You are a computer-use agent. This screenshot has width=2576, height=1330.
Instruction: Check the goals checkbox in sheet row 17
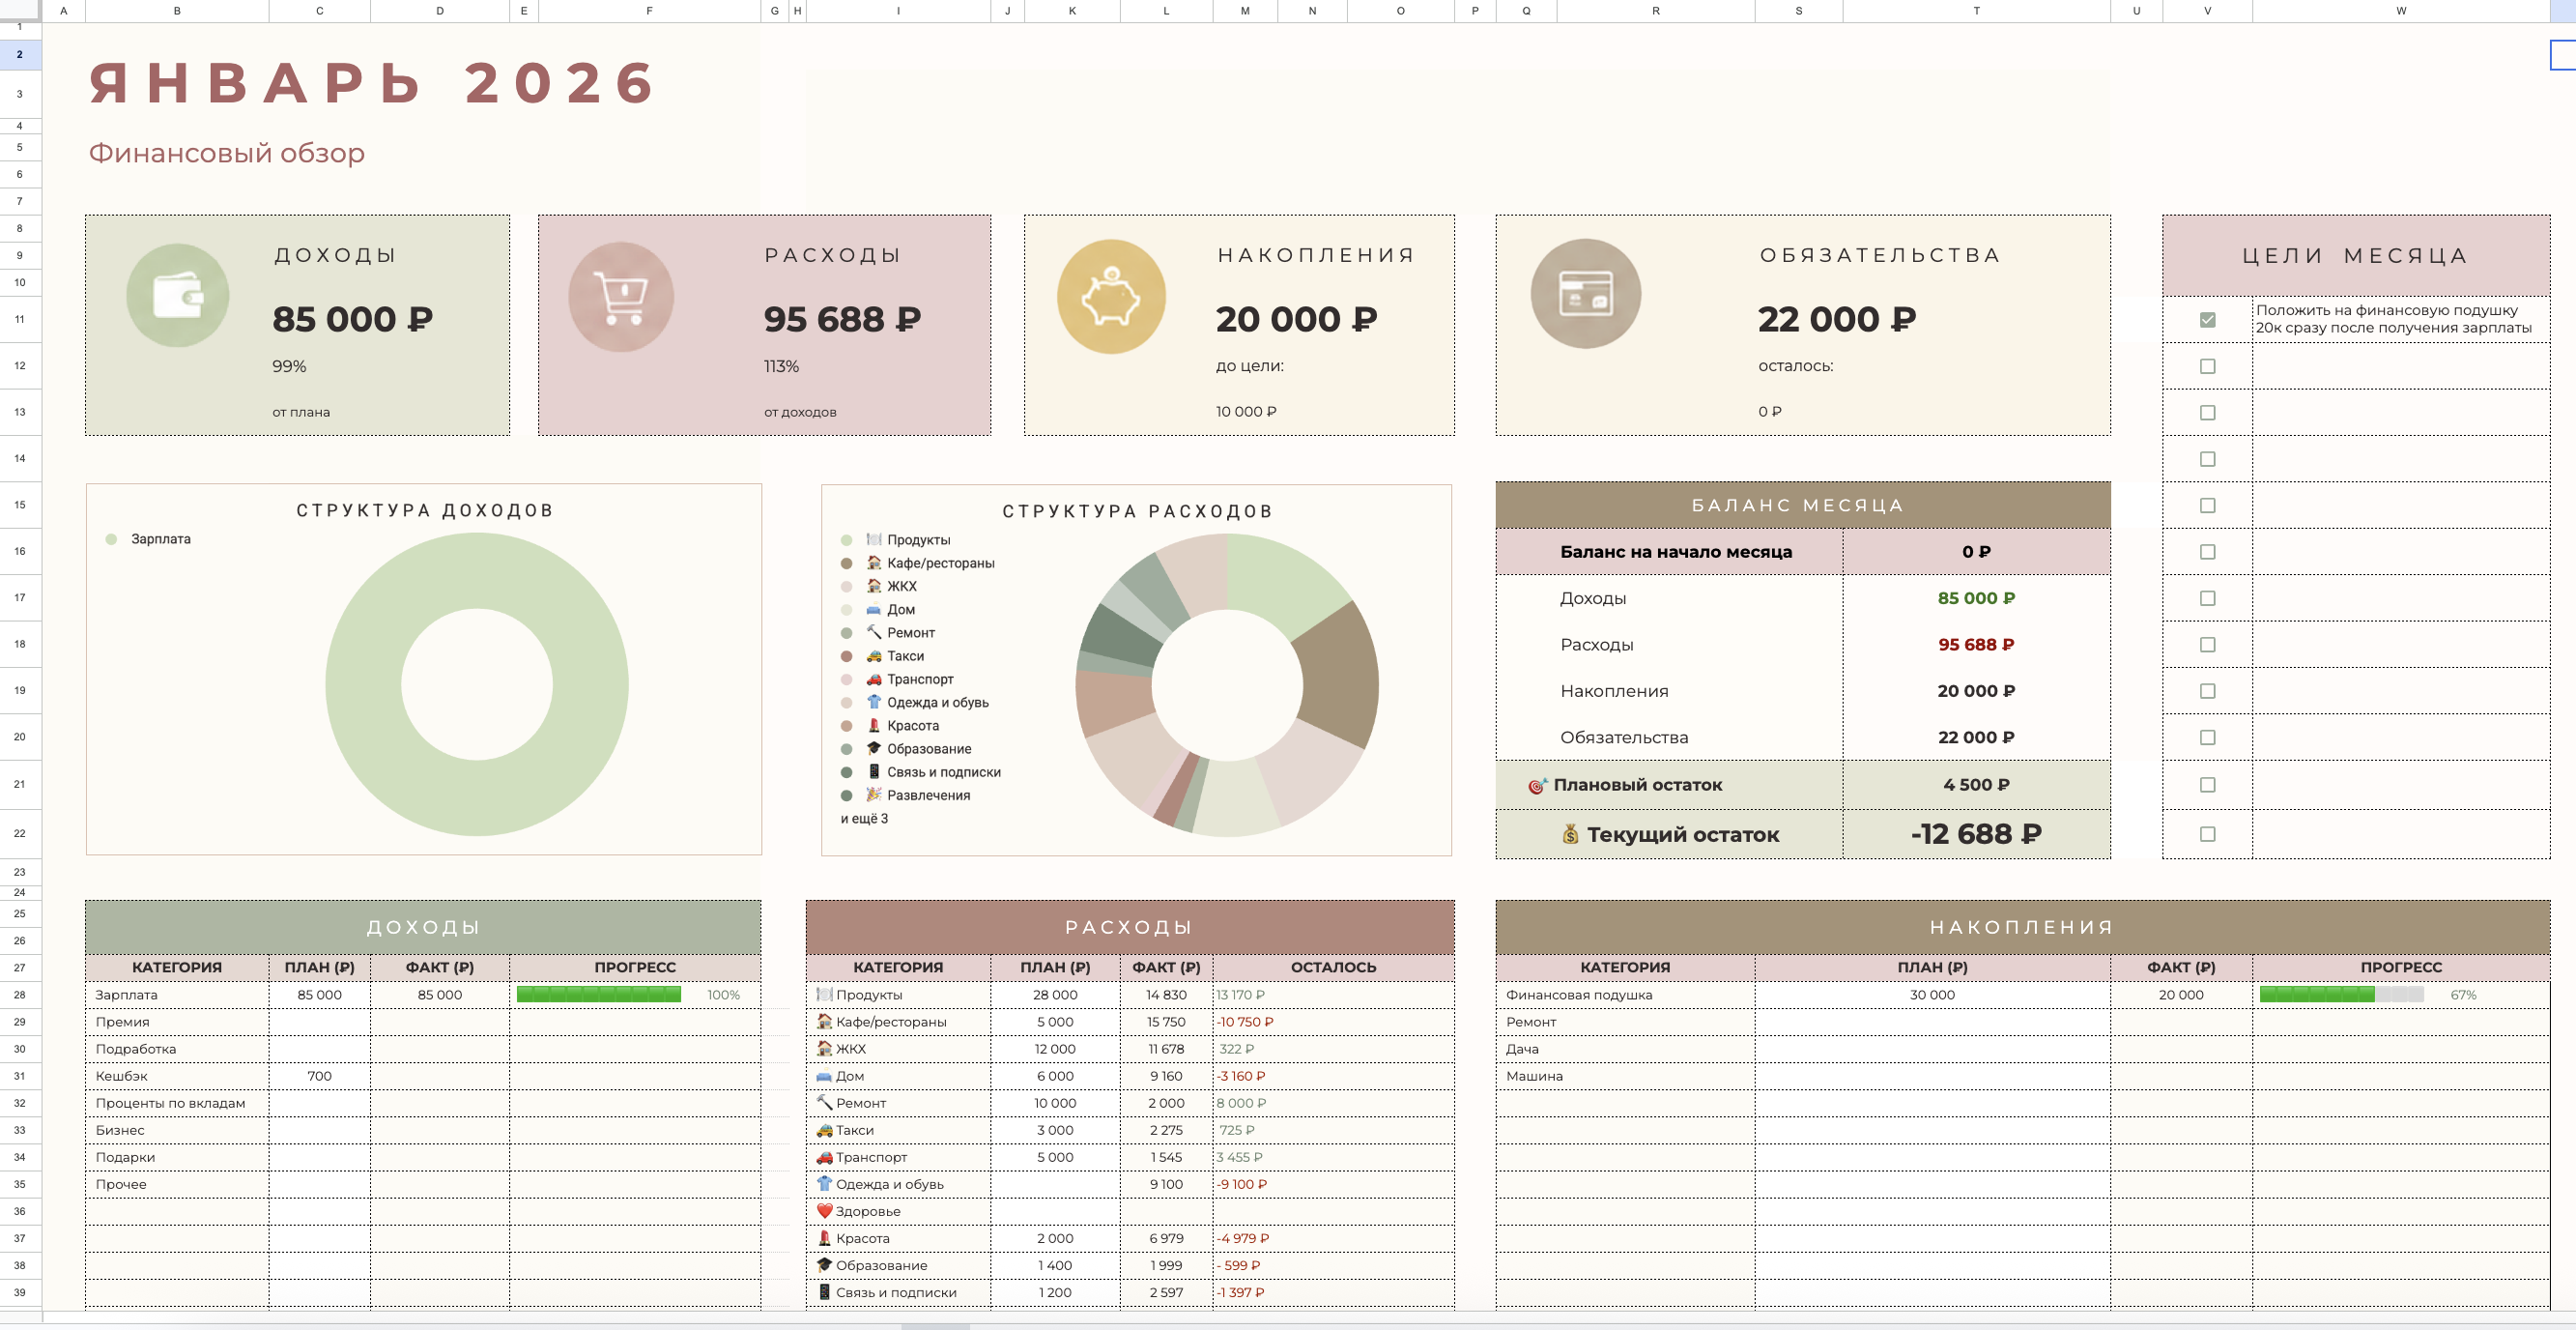(x=2208, y=598)
